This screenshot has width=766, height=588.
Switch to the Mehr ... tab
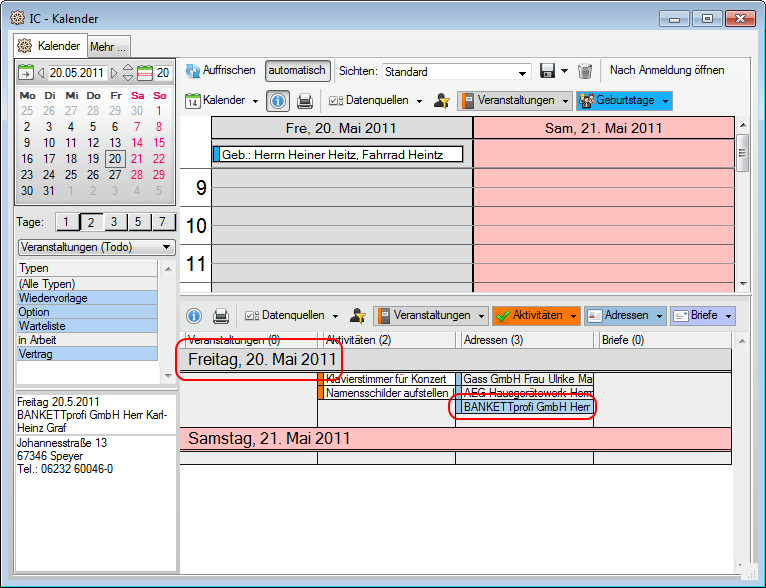tap(108, 46)
